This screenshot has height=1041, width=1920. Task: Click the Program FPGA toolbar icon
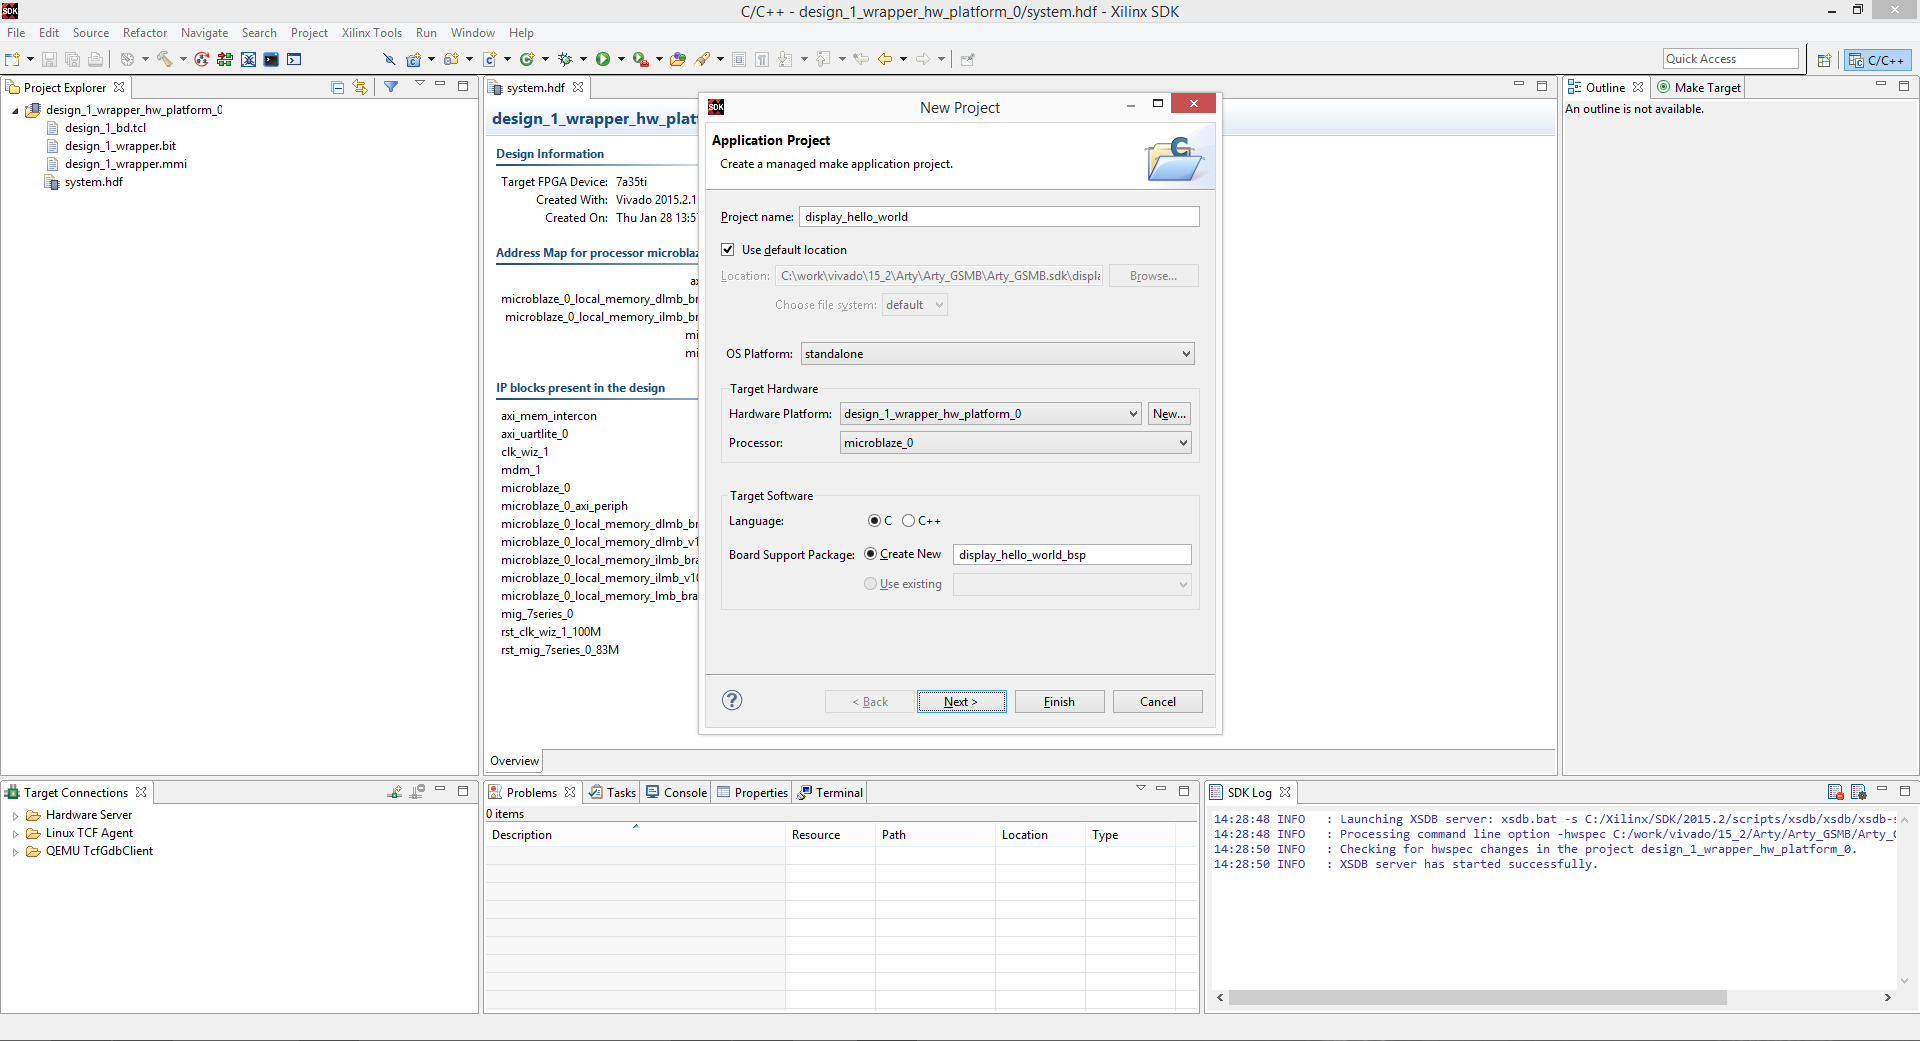(225, 59)
